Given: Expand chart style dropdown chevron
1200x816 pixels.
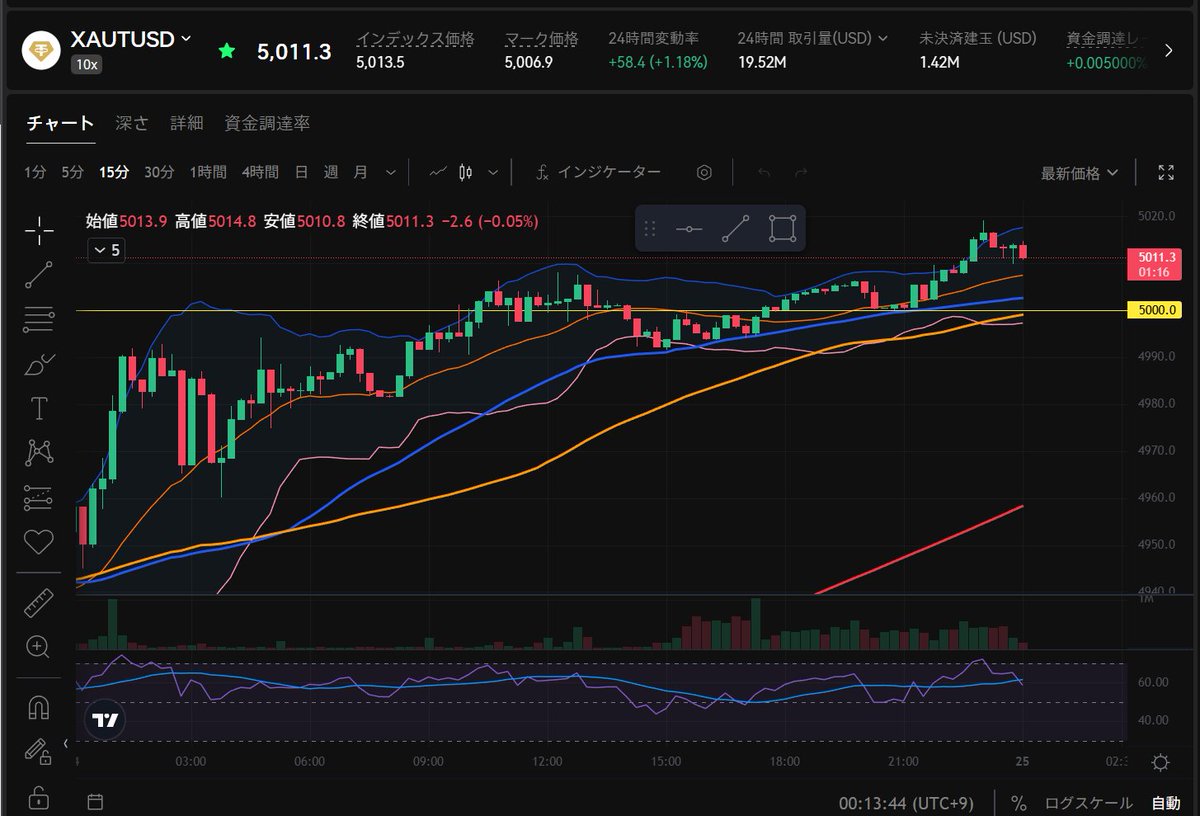Looking at the screenshot, I should pyautogui.click(x=493, y=172).
